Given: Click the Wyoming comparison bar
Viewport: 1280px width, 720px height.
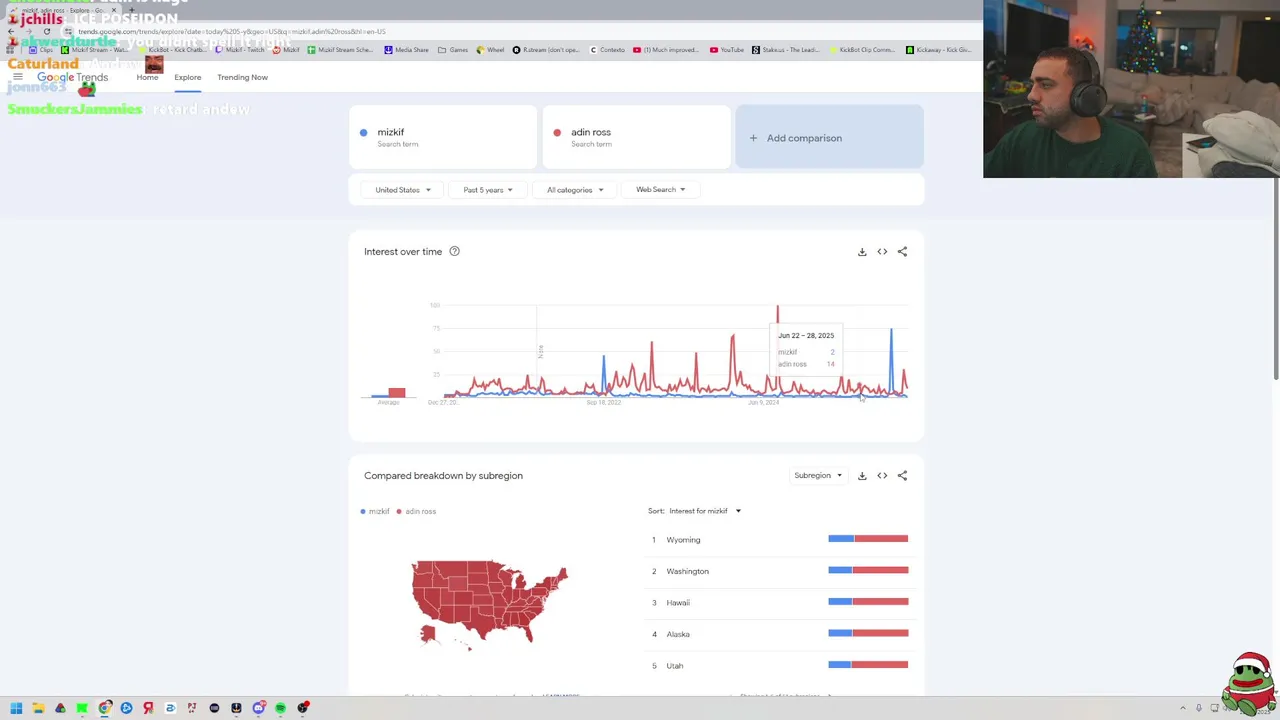Looking at the screenshot, I should 868,539.
